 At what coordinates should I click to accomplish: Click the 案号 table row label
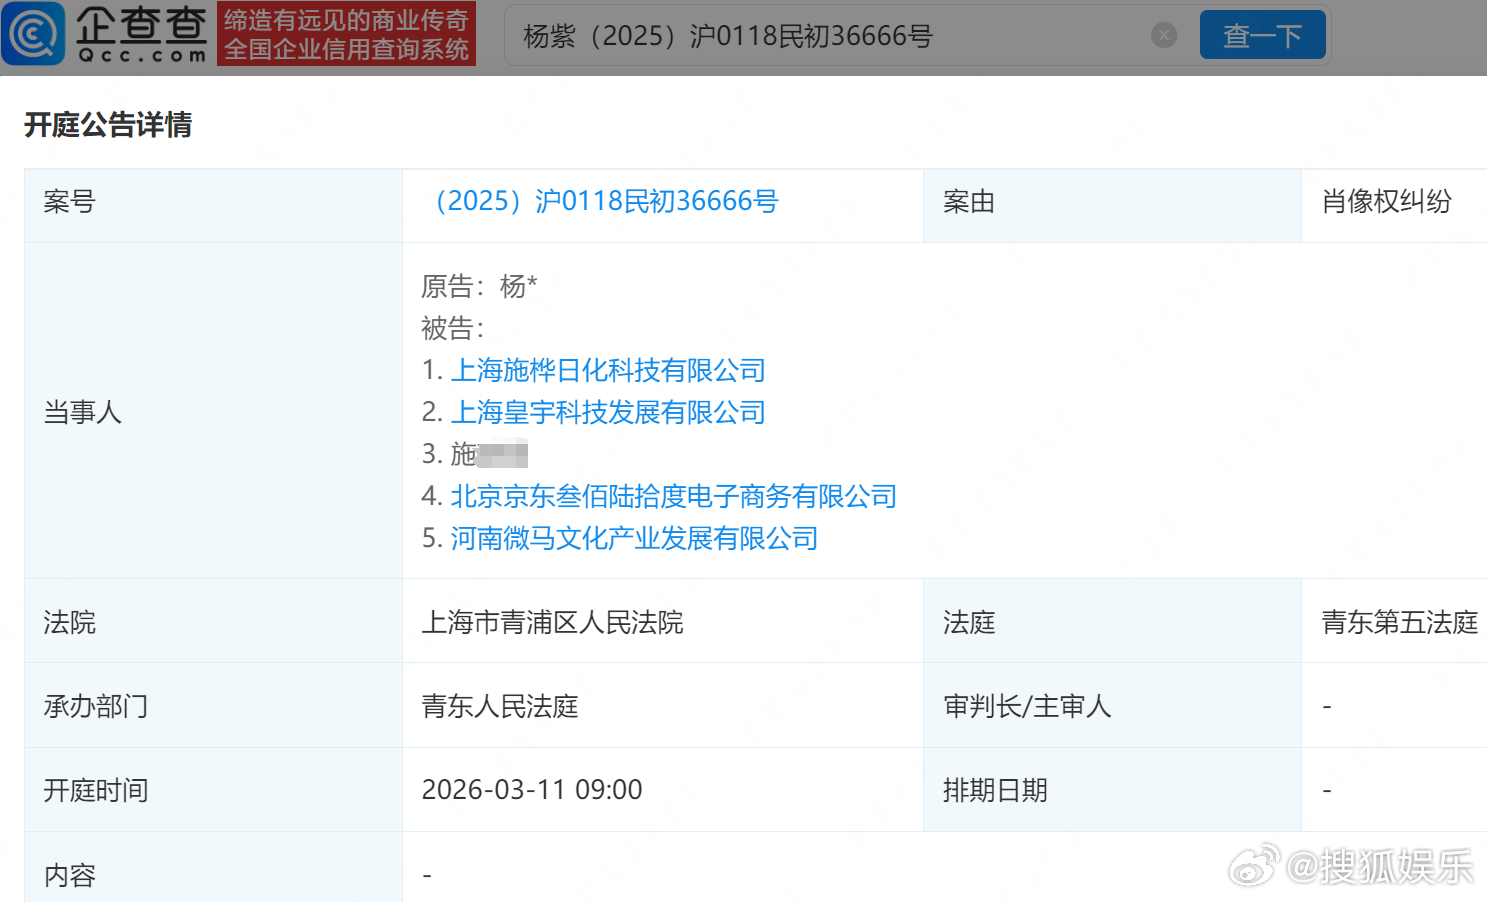[68, 201]
